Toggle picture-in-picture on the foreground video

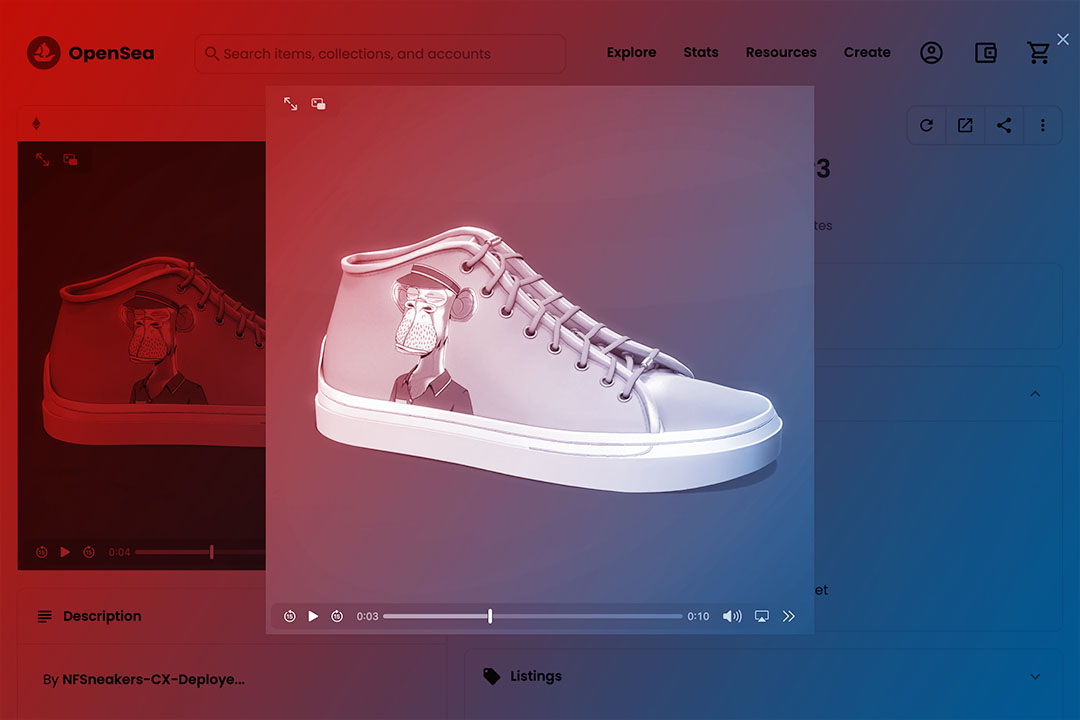pos(318,103)
